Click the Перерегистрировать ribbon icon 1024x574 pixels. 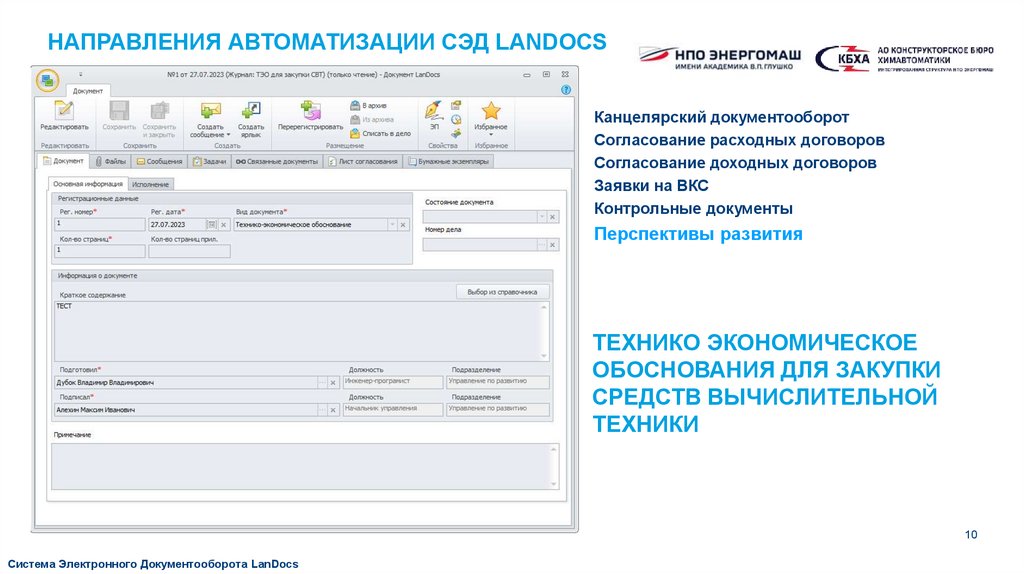coord(310,111)
